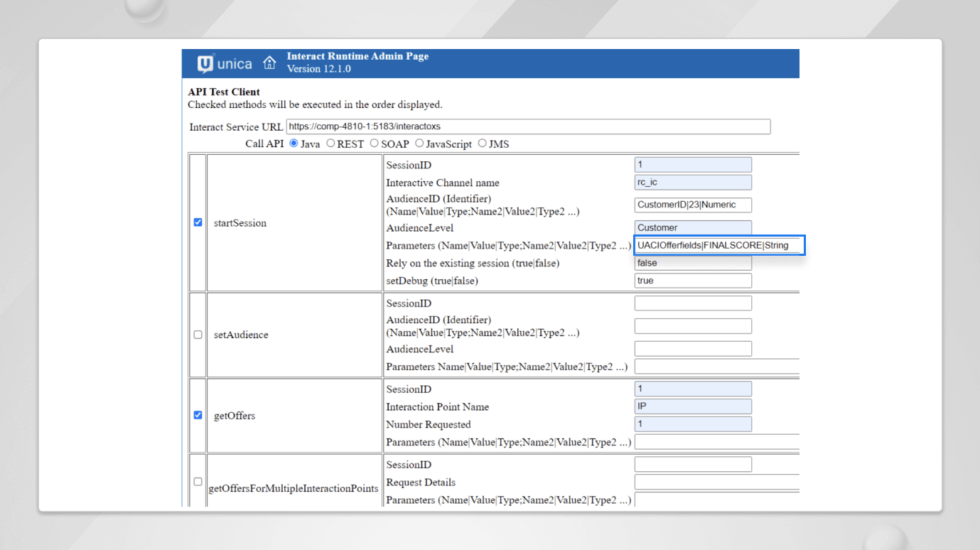Click the Unica logo icon
This screenshot has height=550, width=980.
coord(205,64)
